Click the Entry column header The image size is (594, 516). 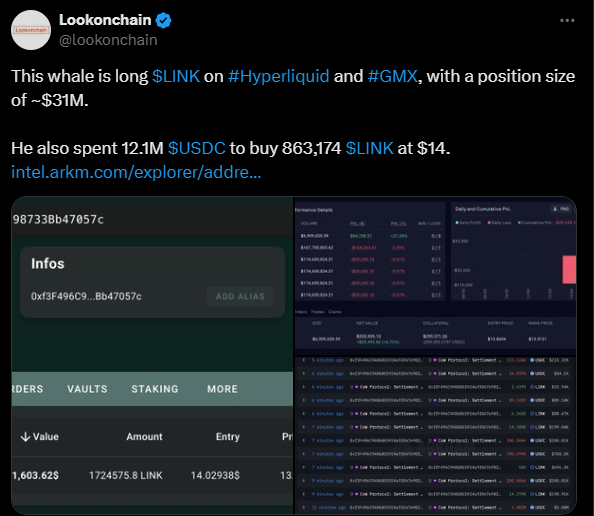tap(228, 437)
